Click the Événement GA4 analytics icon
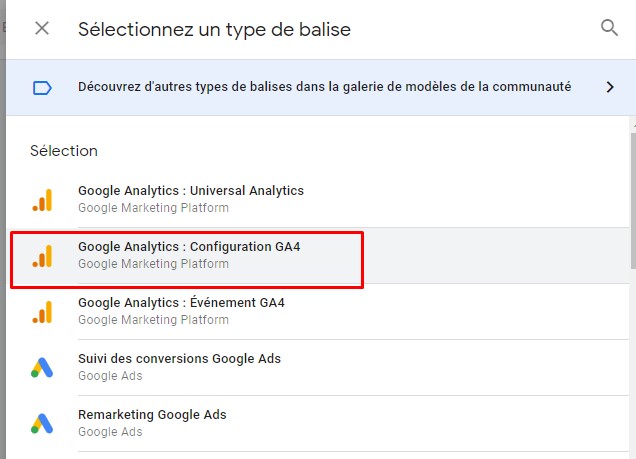This screenshot has width=636, height=459. coord(42,312)
